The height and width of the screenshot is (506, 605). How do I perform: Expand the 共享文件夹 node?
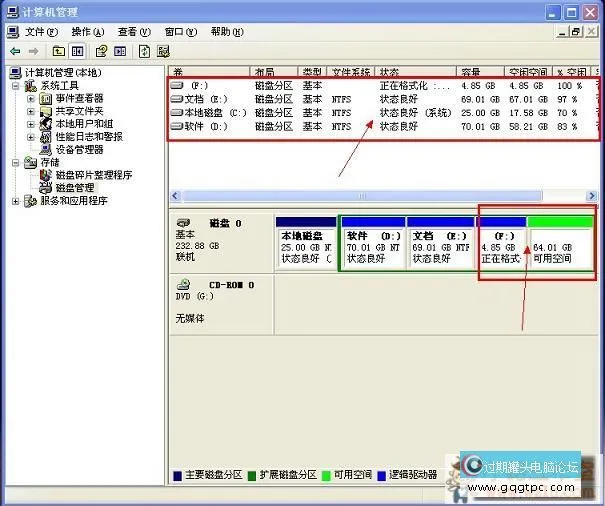tap(30, 112)
